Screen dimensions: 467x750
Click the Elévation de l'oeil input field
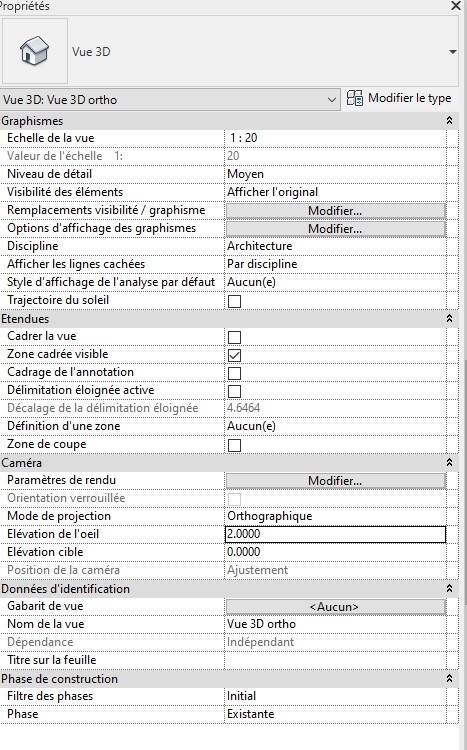click(x=335, y=534)
